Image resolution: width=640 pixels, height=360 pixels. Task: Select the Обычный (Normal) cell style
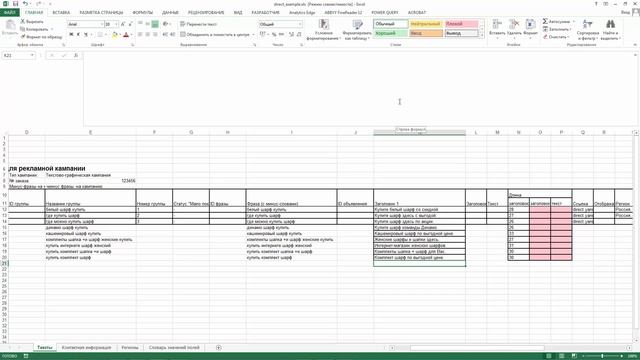click(x=391, y=24)
